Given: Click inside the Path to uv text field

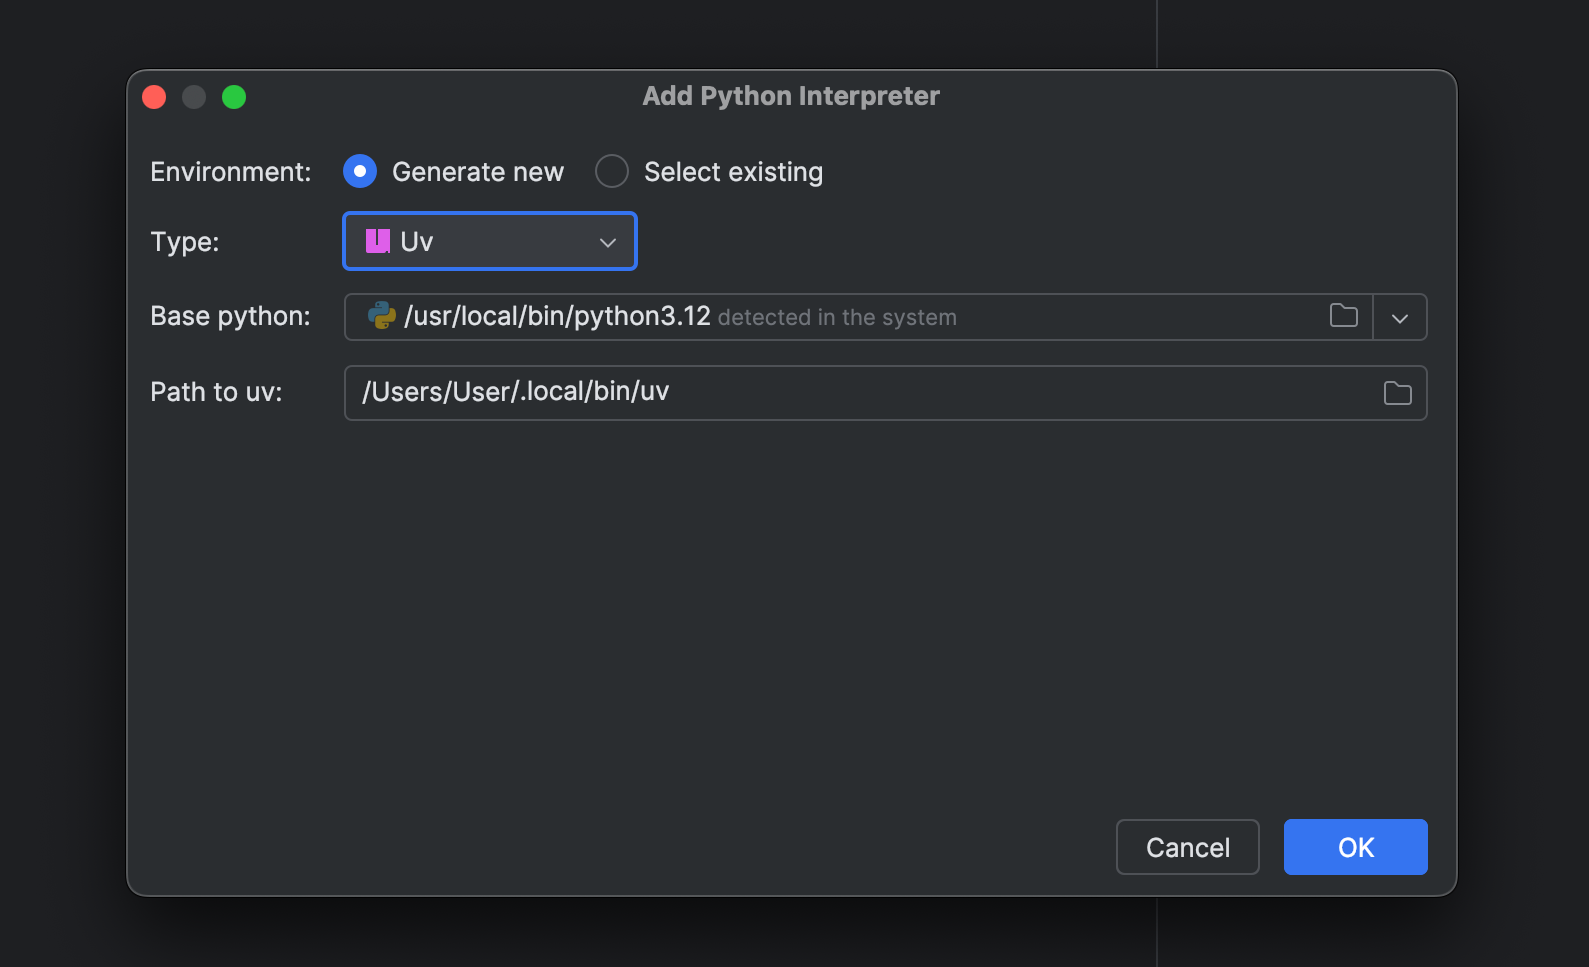Looking at the screenshot, I should pos(860,392).
